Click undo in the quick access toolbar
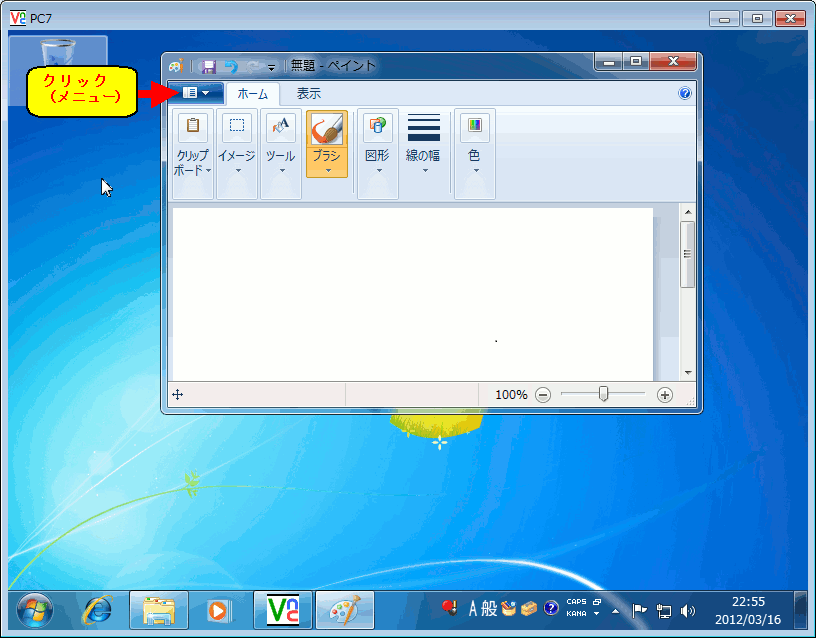Screen dimensions: 816x638 [x=231, y=66]
